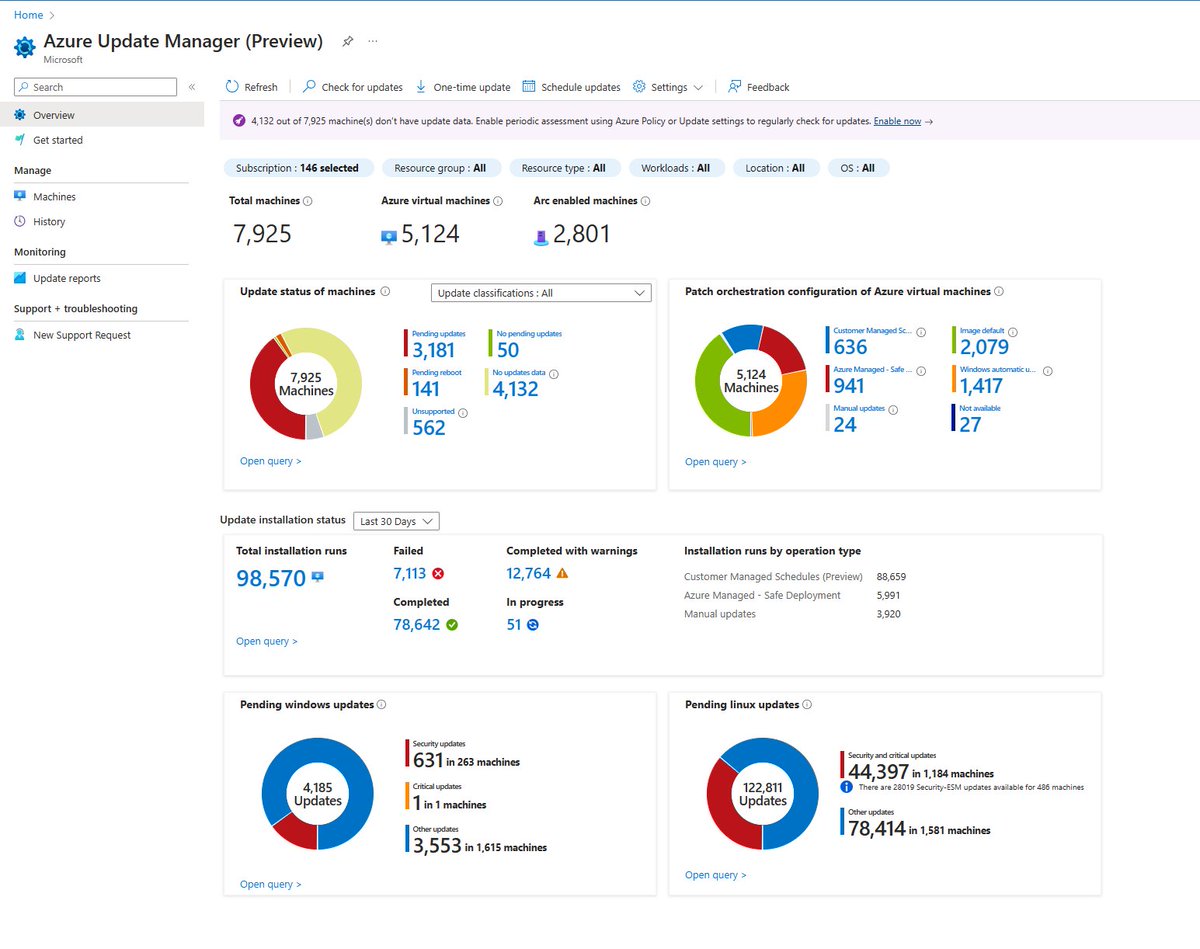The width and height of the screenshot is (1200, 949).
Task: Click the green Image default legend swatch
Action: point(953,340)
